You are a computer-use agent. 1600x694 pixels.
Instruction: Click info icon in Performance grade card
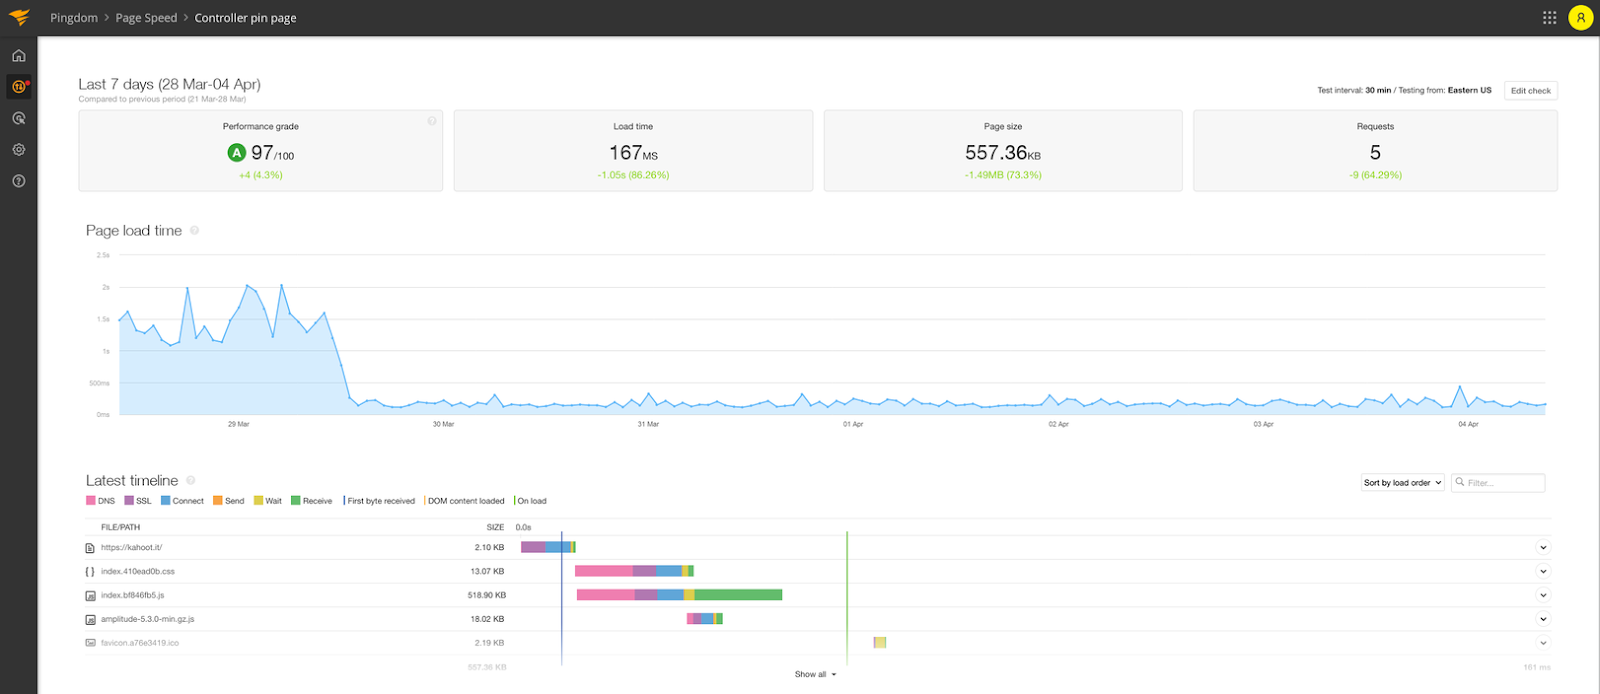pos(432,121)
